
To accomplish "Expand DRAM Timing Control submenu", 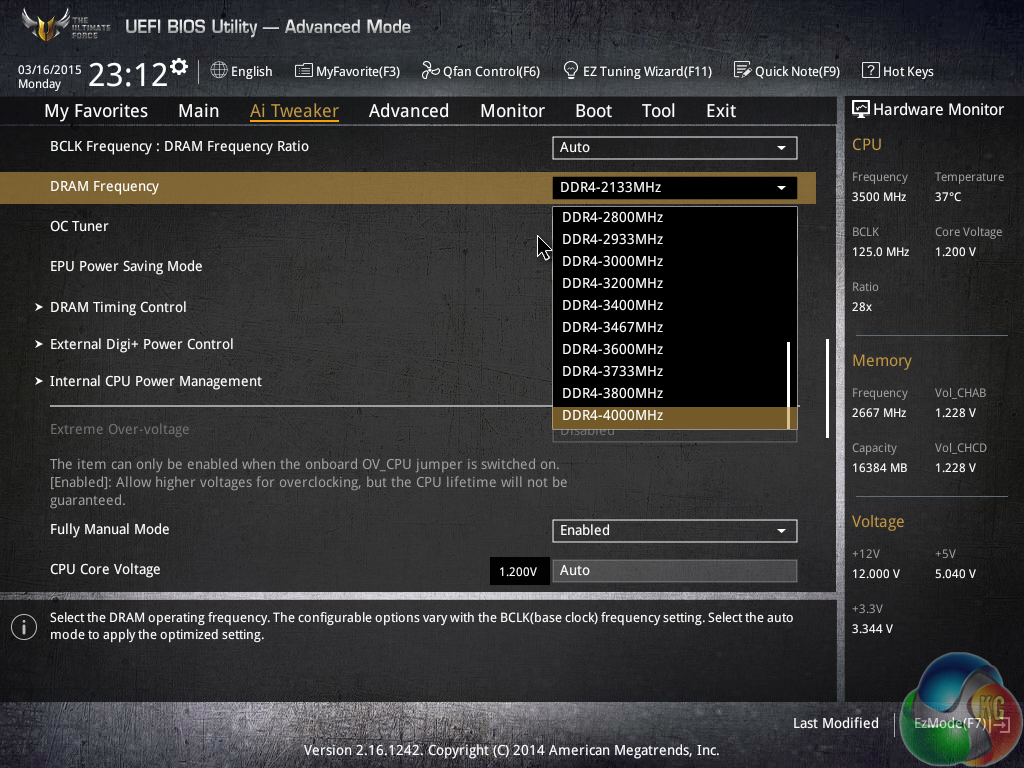I will tap(118, 307).
